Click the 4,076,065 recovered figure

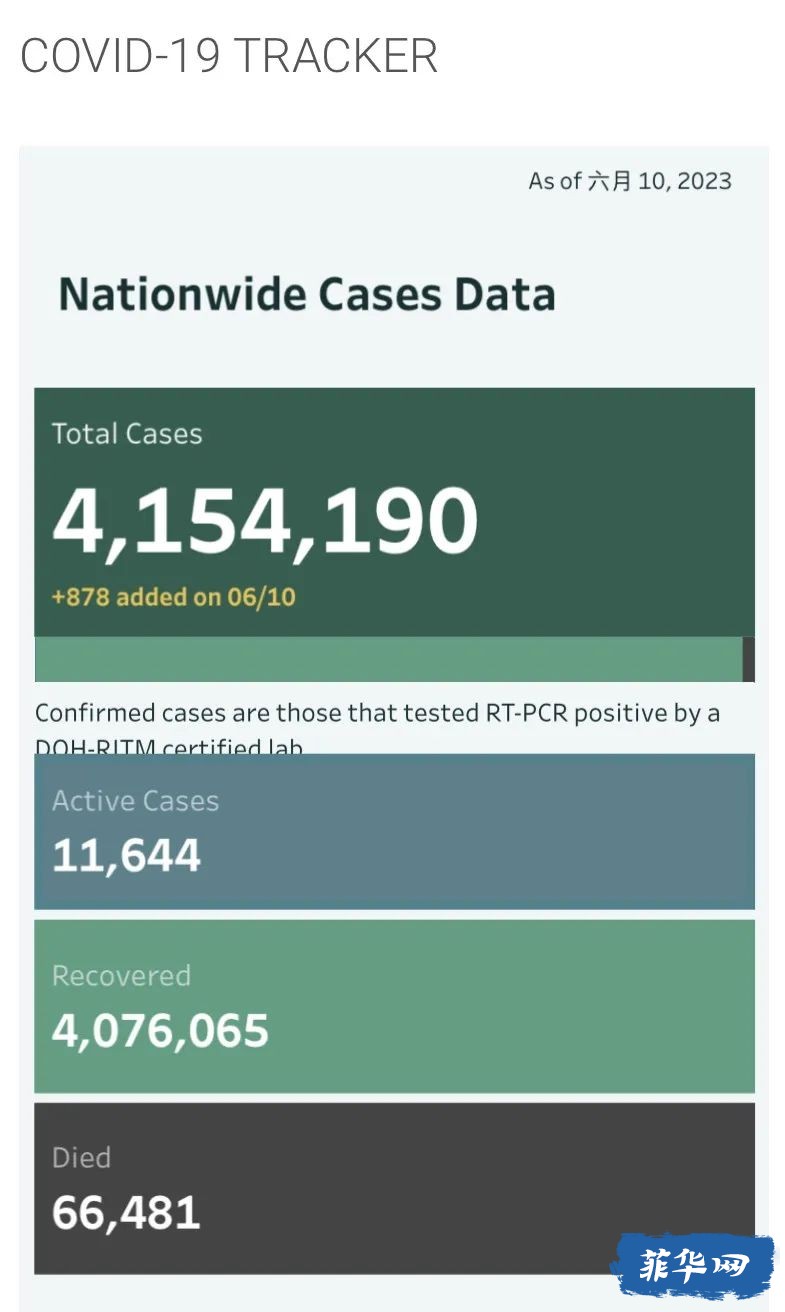tap(160, 1031)
